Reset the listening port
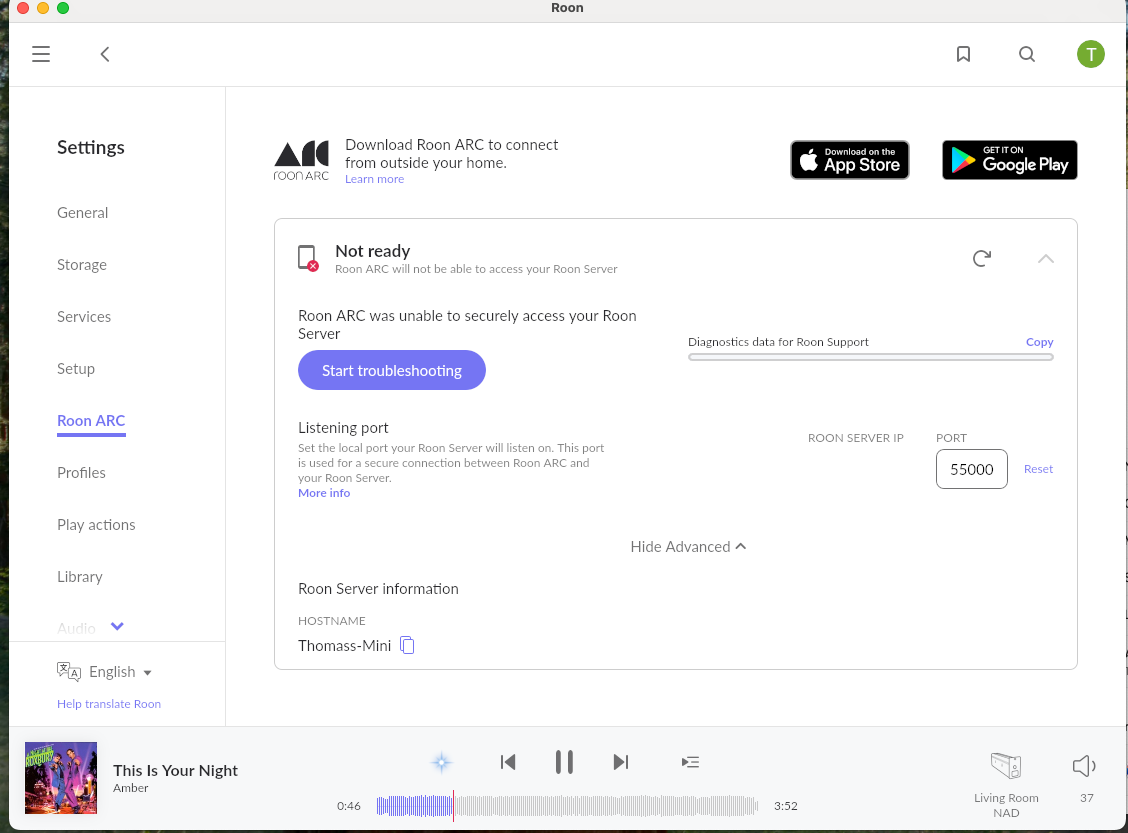 pos(1038,469)
